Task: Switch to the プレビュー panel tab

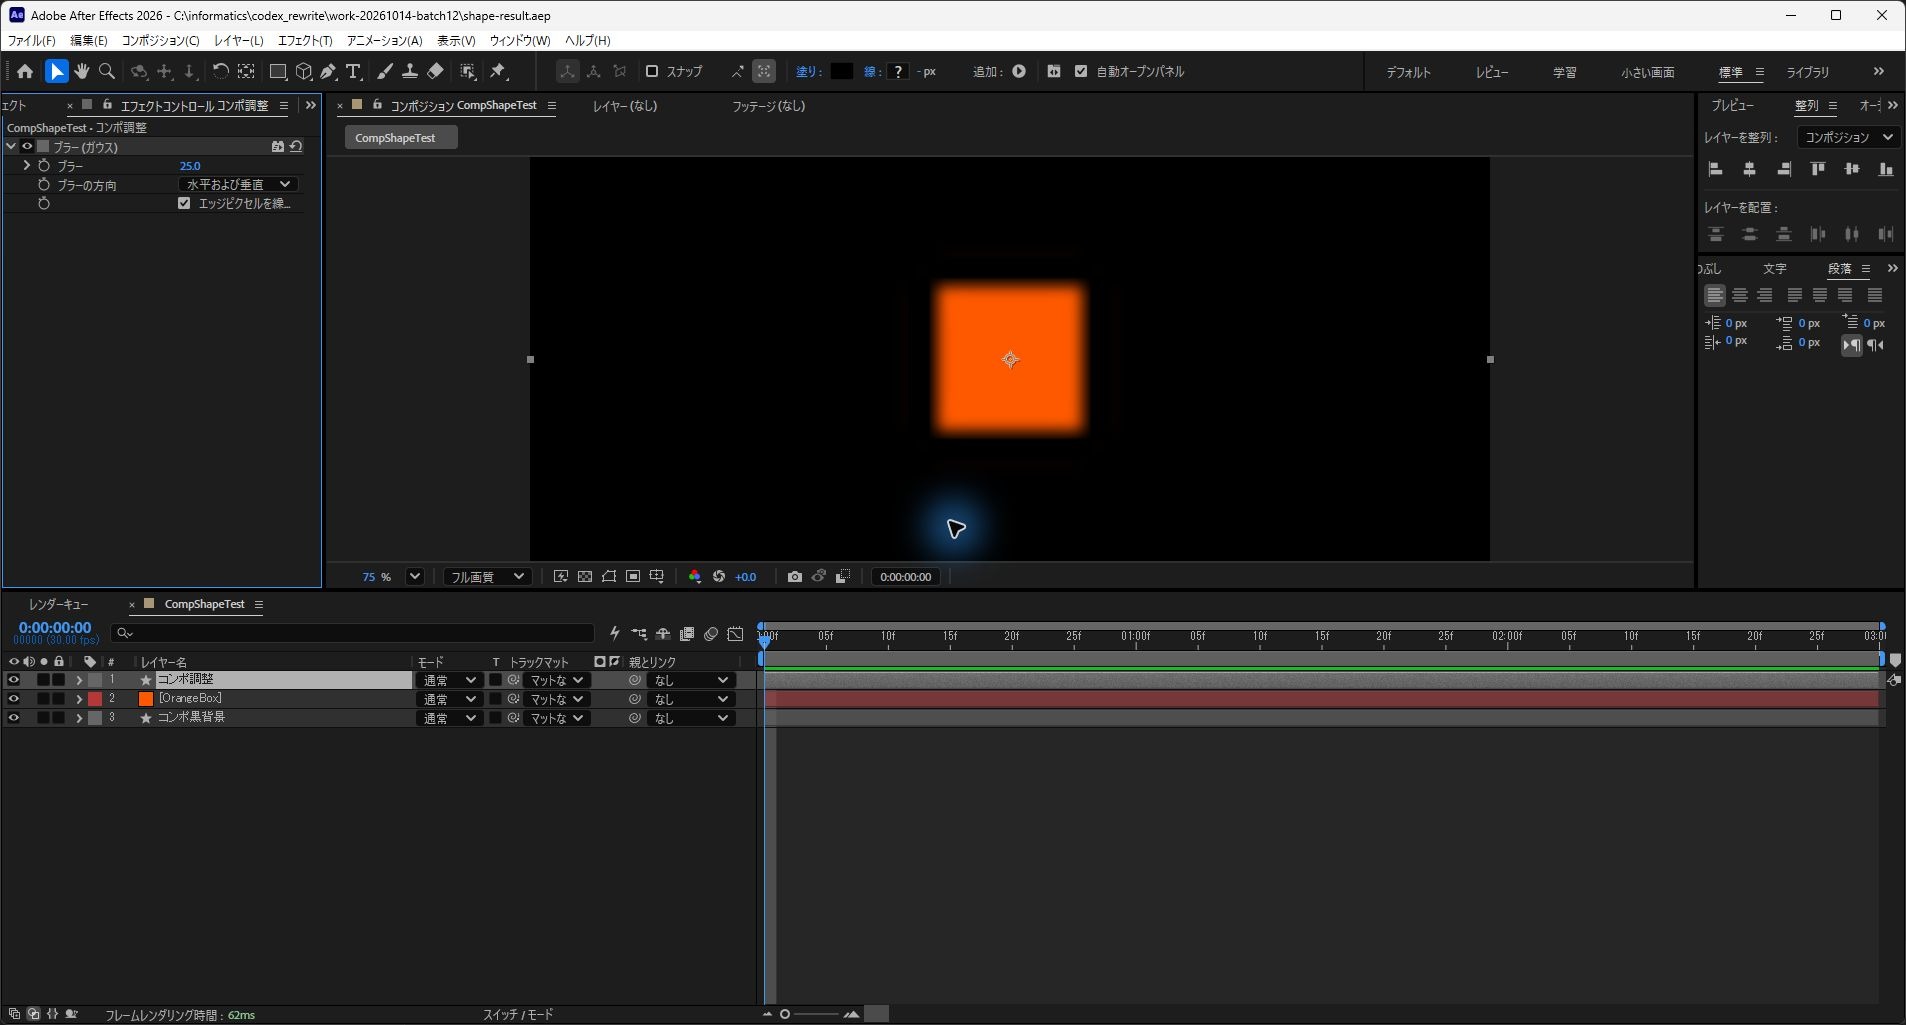Action: click(x=1732, y=105)
